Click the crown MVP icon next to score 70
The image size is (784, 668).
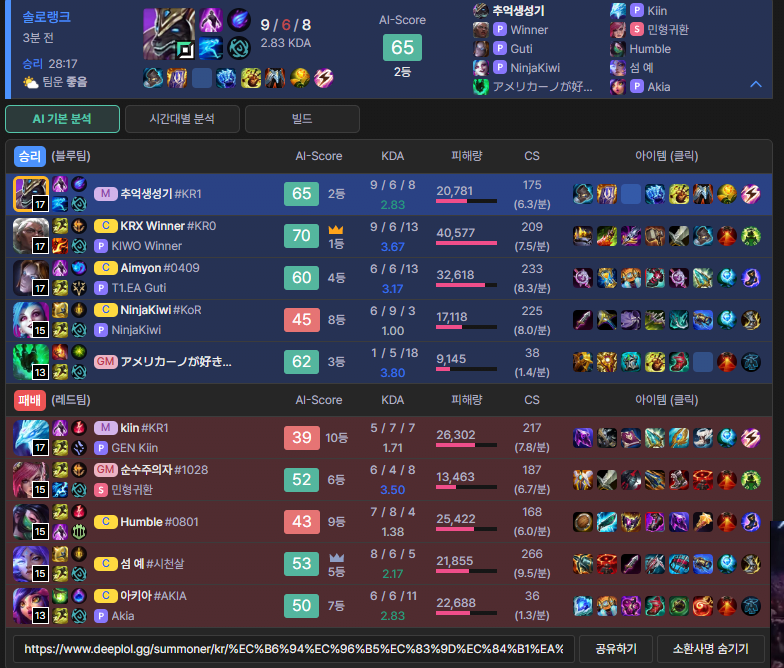[x=336, y=230]
